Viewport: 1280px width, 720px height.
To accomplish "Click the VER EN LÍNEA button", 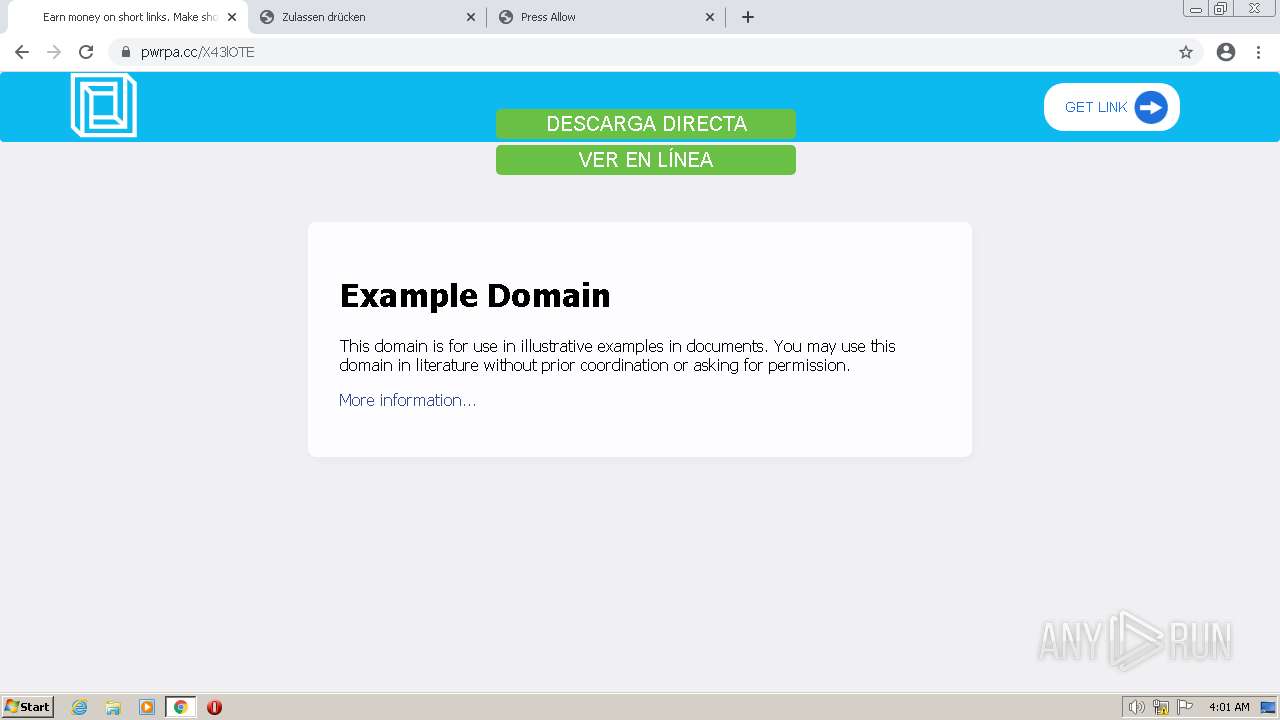I will [646, 160].
